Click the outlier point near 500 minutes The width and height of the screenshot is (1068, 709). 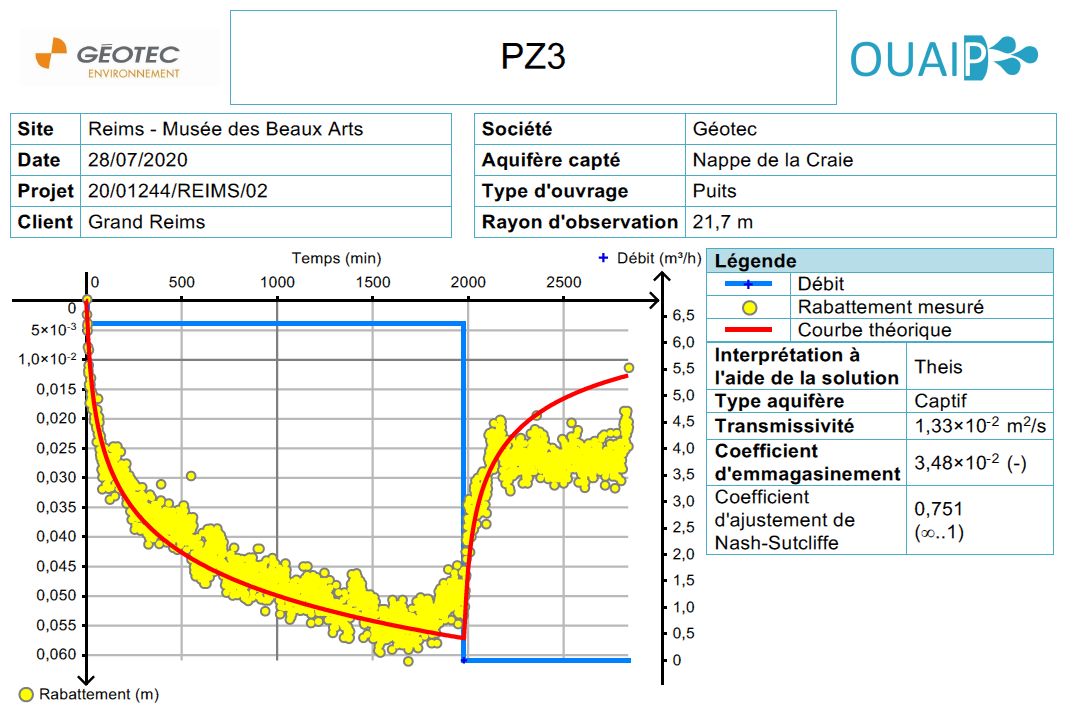(x=191, y=476)
